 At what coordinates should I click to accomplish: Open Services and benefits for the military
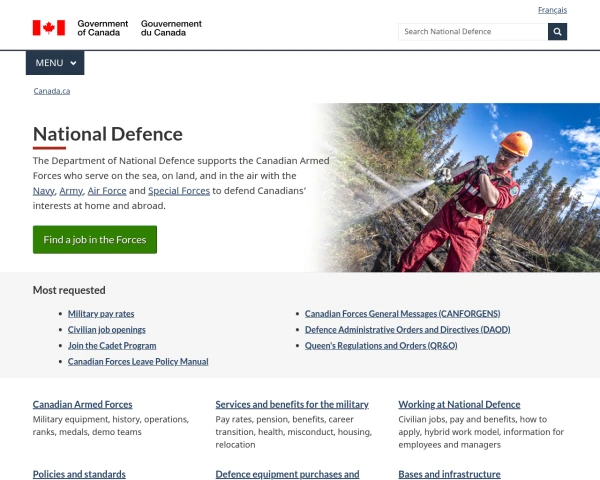point(292,404)
